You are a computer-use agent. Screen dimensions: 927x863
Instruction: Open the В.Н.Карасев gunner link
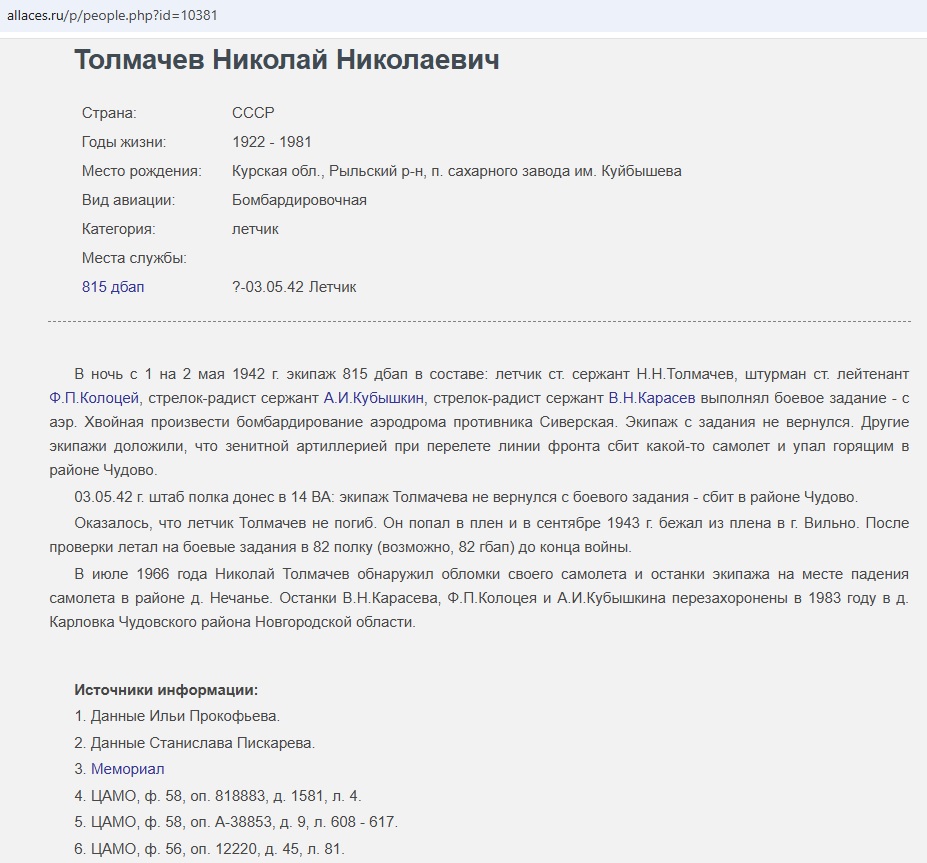[x=651, y=397]
